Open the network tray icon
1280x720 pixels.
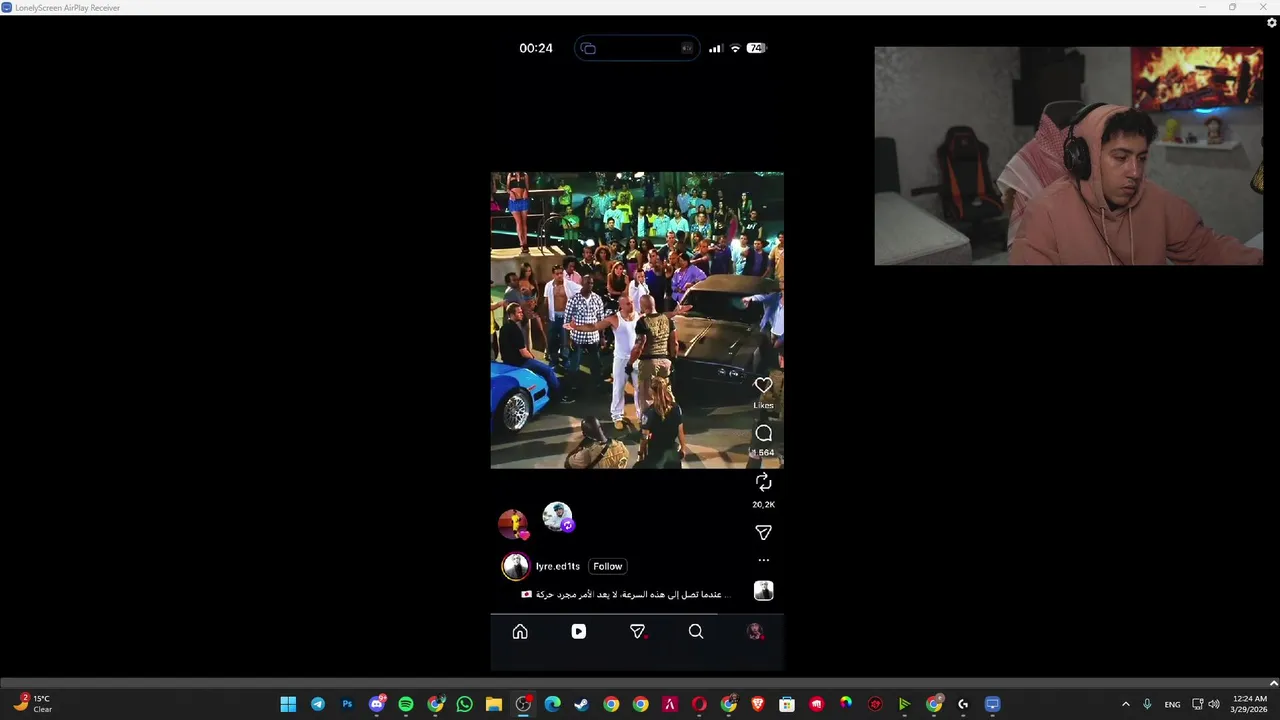pyautogui.click(x=1197, y=704)
